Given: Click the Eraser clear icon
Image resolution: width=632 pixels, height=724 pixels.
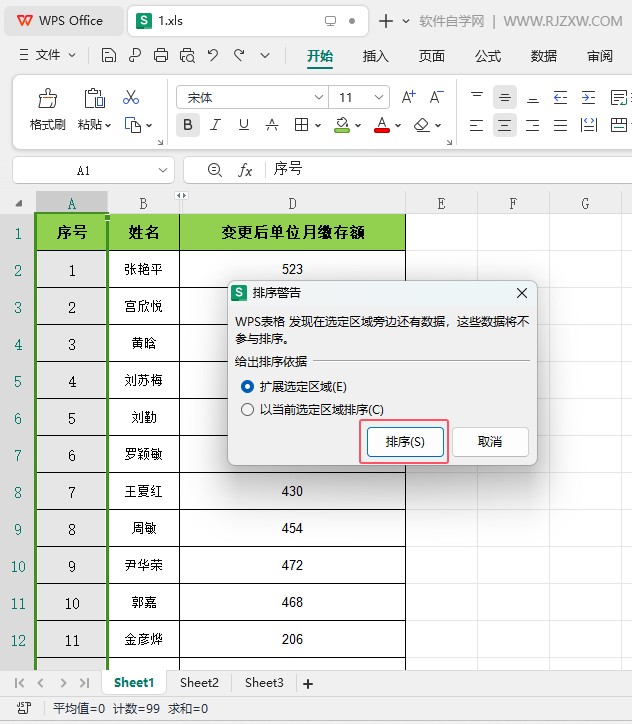Looking at the screenshot, I should coord(421,125).
